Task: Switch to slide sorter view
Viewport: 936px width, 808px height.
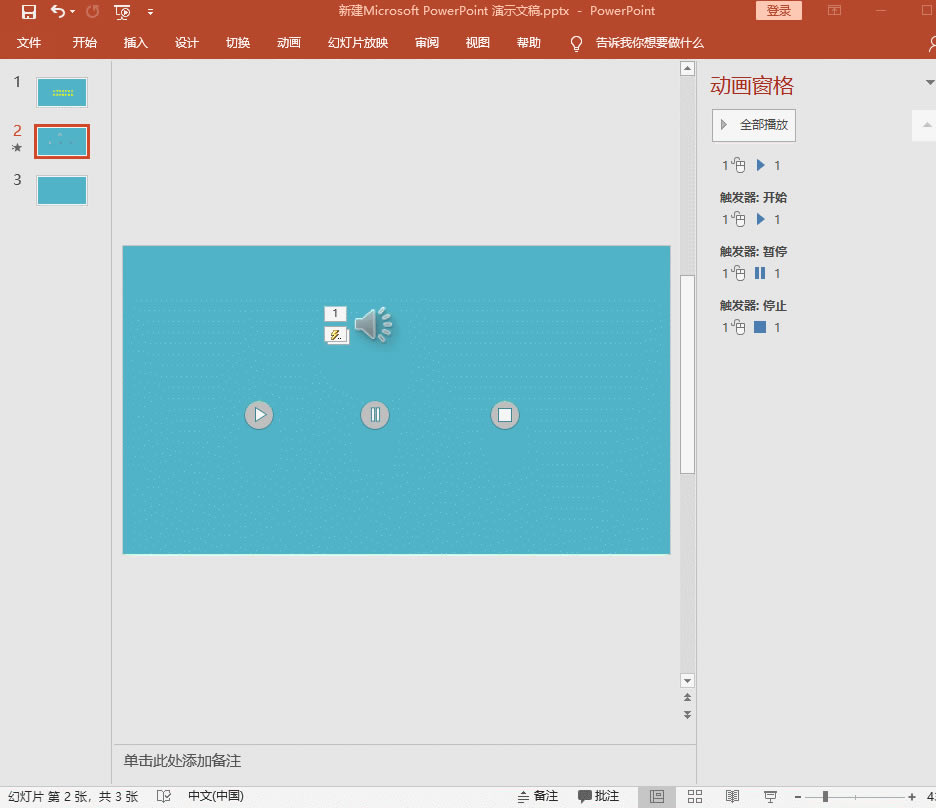Action: pos(695,796)
